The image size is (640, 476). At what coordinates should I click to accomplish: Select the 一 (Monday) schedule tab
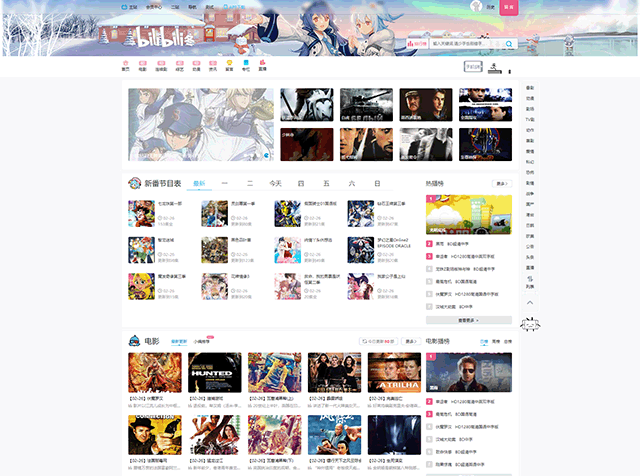coord(224,183)
